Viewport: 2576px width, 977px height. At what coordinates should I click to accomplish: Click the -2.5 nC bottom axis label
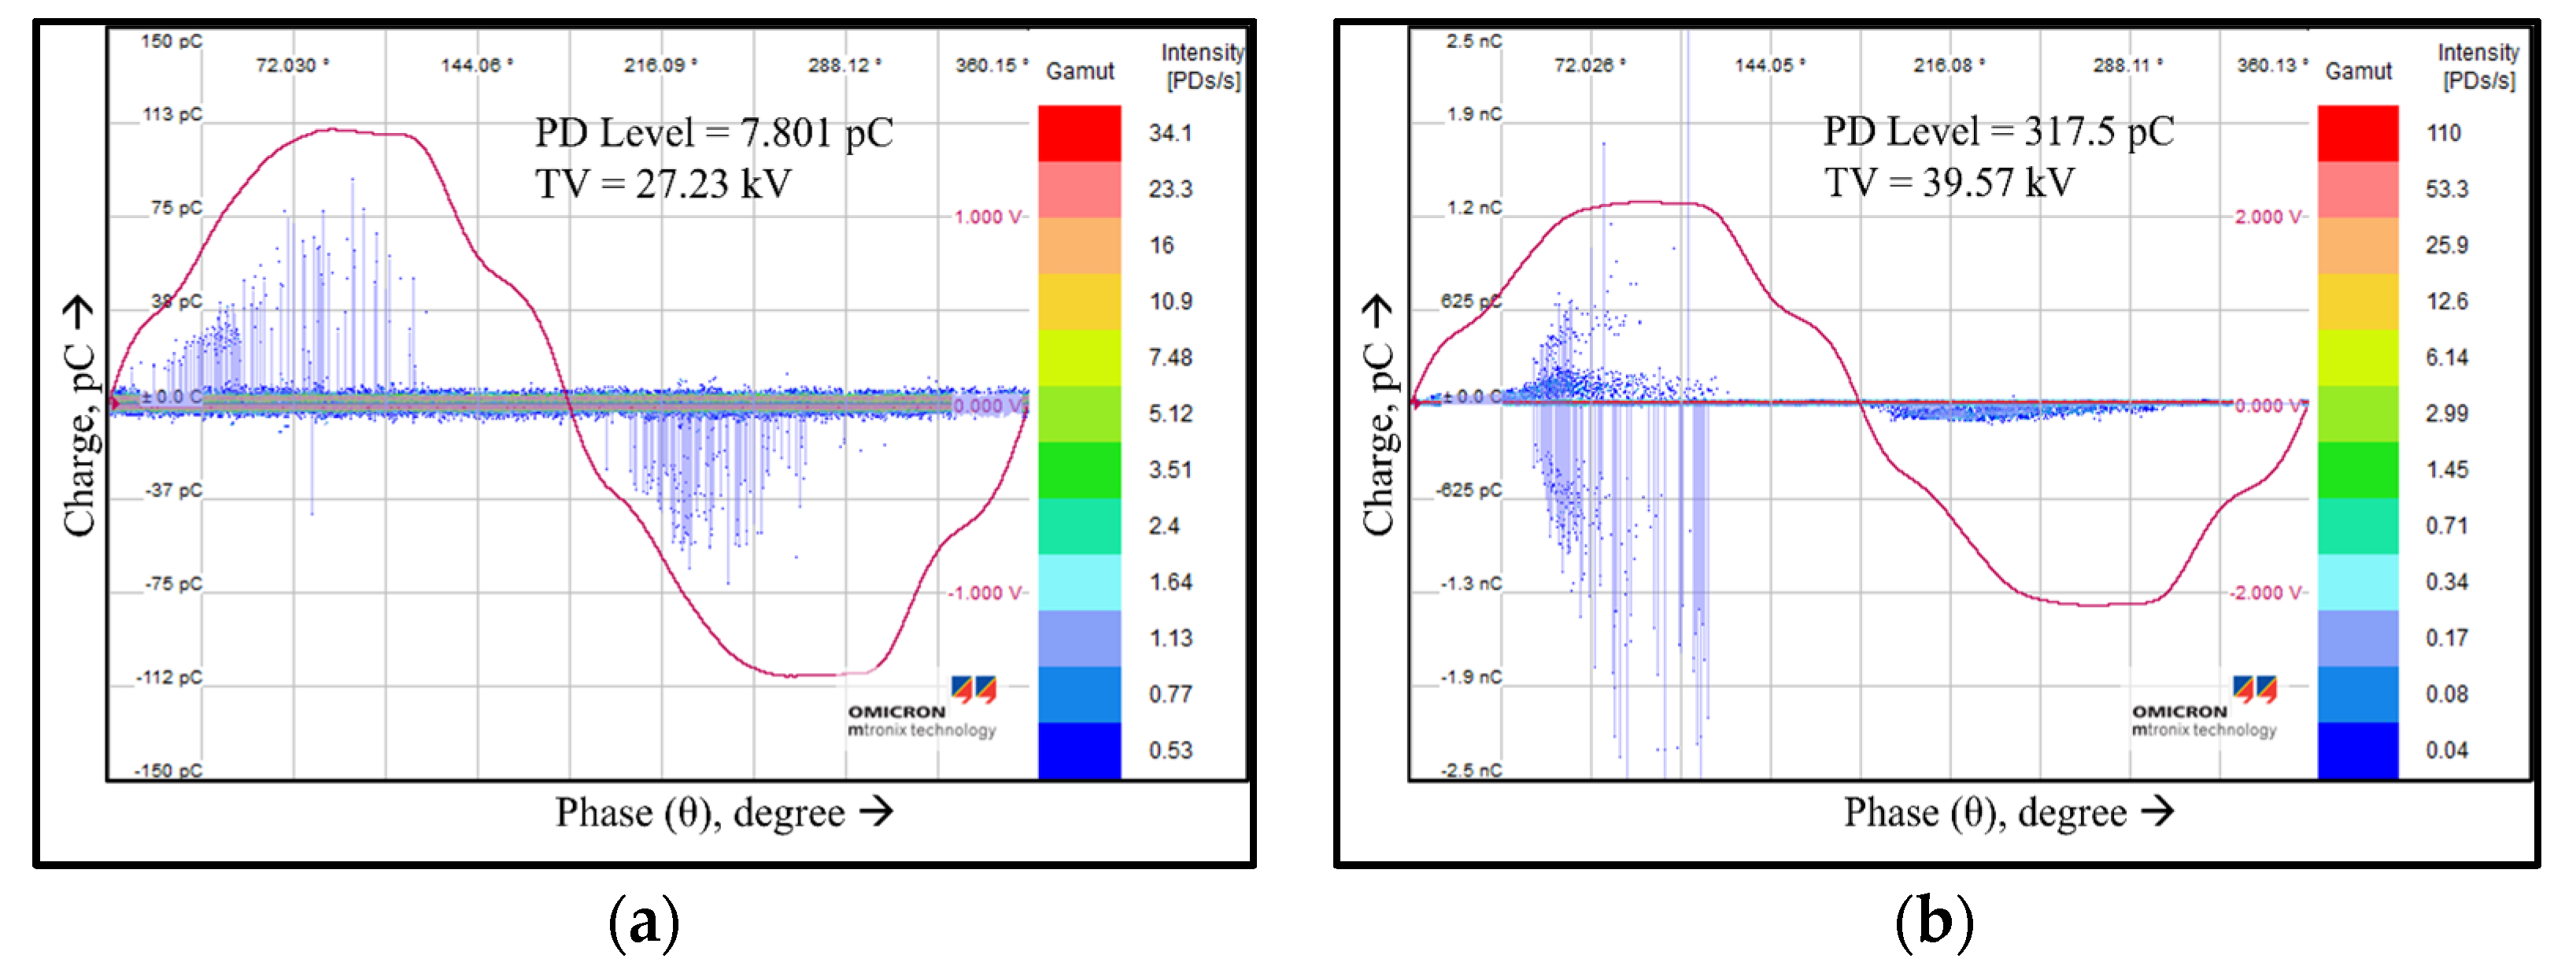pos(1471,770)
